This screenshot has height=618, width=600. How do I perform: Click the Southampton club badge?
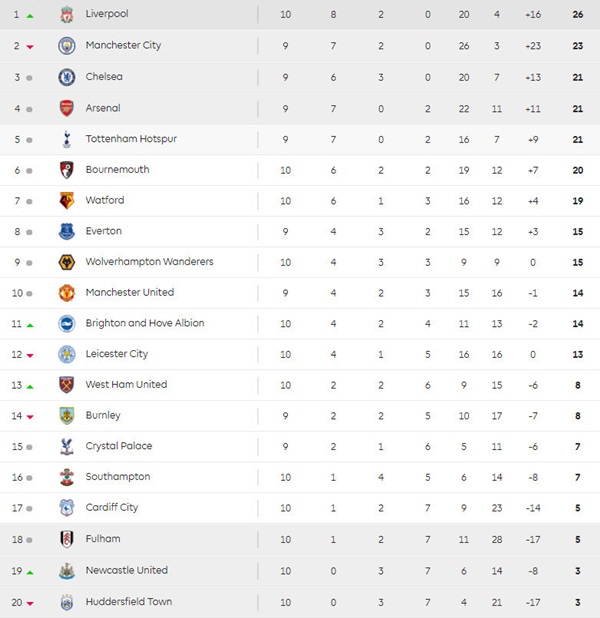coord(67,477)
